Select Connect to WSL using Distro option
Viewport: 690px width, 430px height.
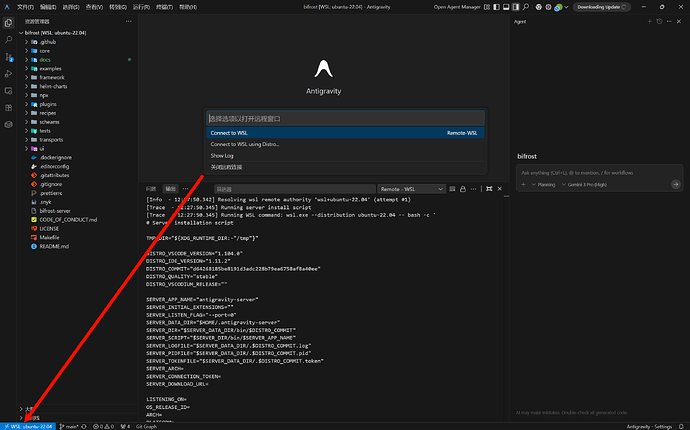(345, 144)
